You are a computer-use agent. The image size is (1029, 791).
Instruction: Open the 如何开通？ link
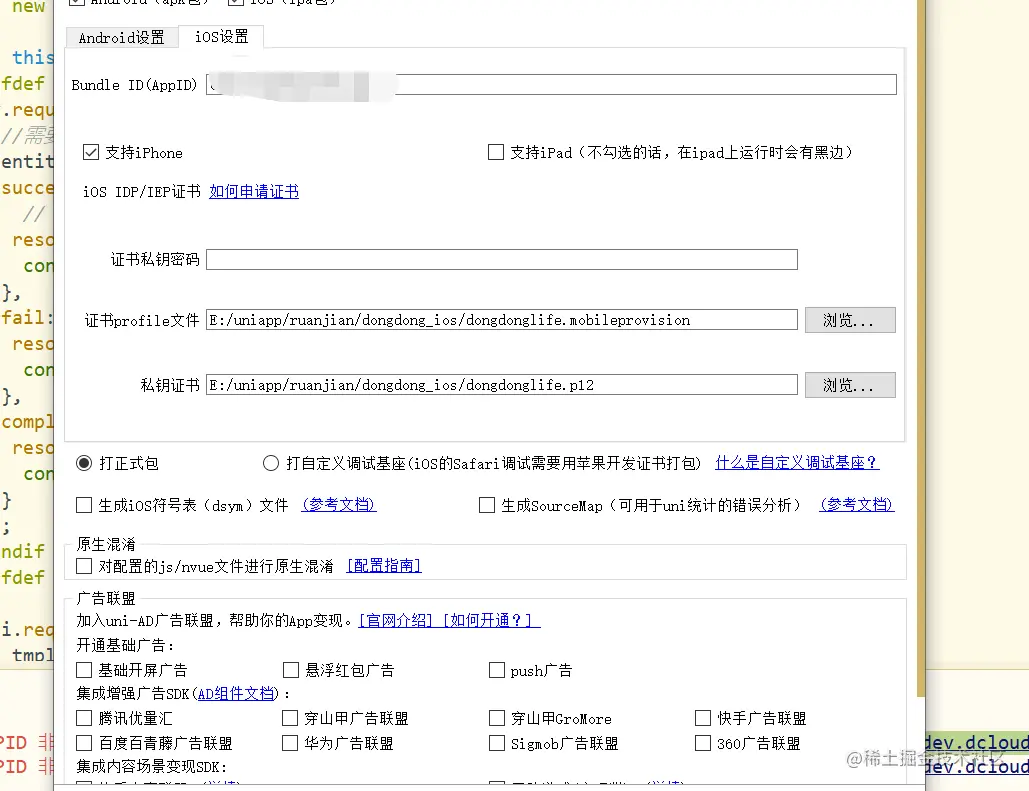coord(492,620)
